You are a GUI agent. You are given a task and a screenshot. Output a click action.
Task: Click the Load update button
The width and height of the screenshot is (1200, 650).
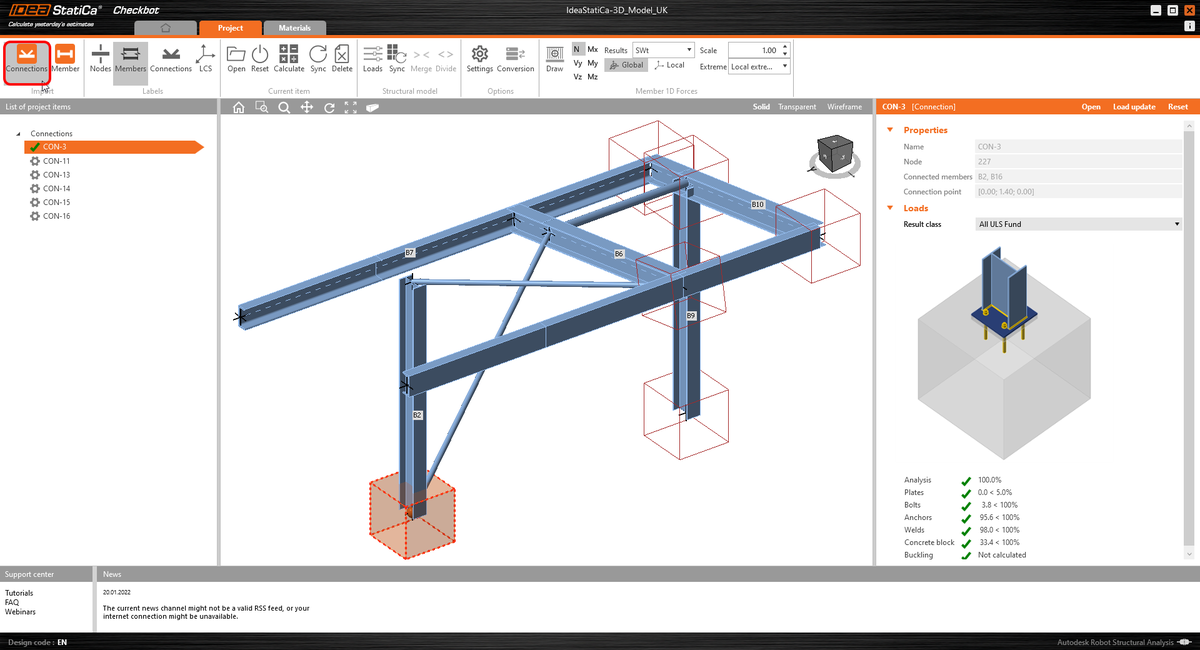tap(1133, 106)
